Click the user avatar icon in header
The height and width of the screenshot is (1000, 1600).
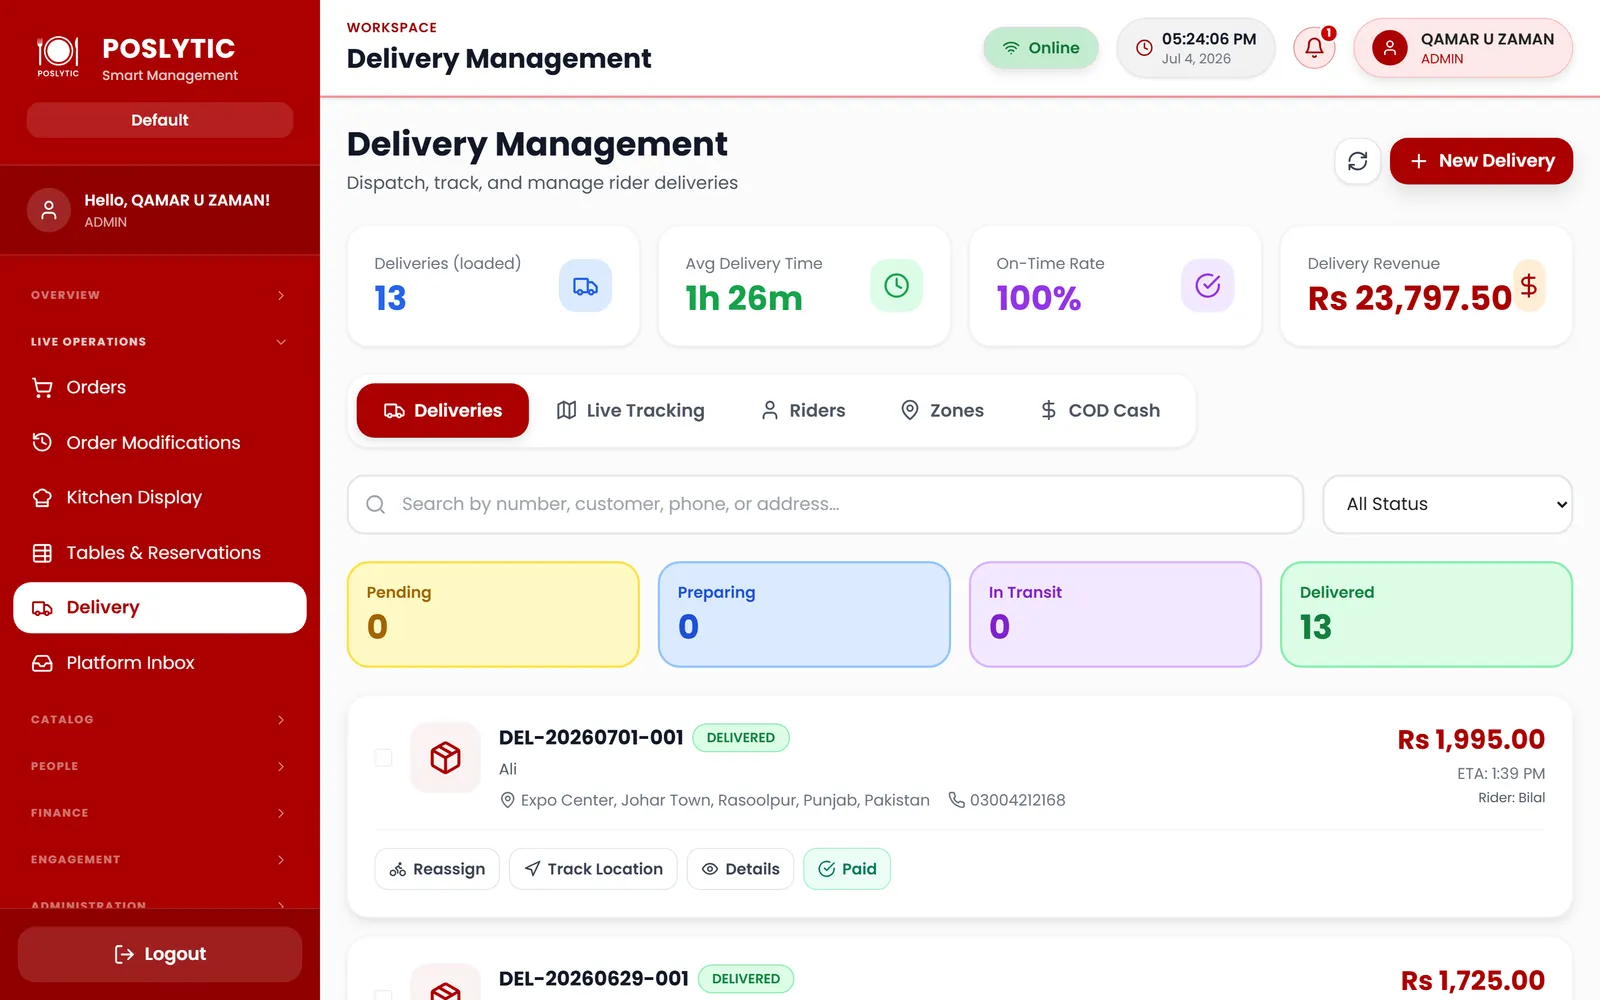point(1389,48)
